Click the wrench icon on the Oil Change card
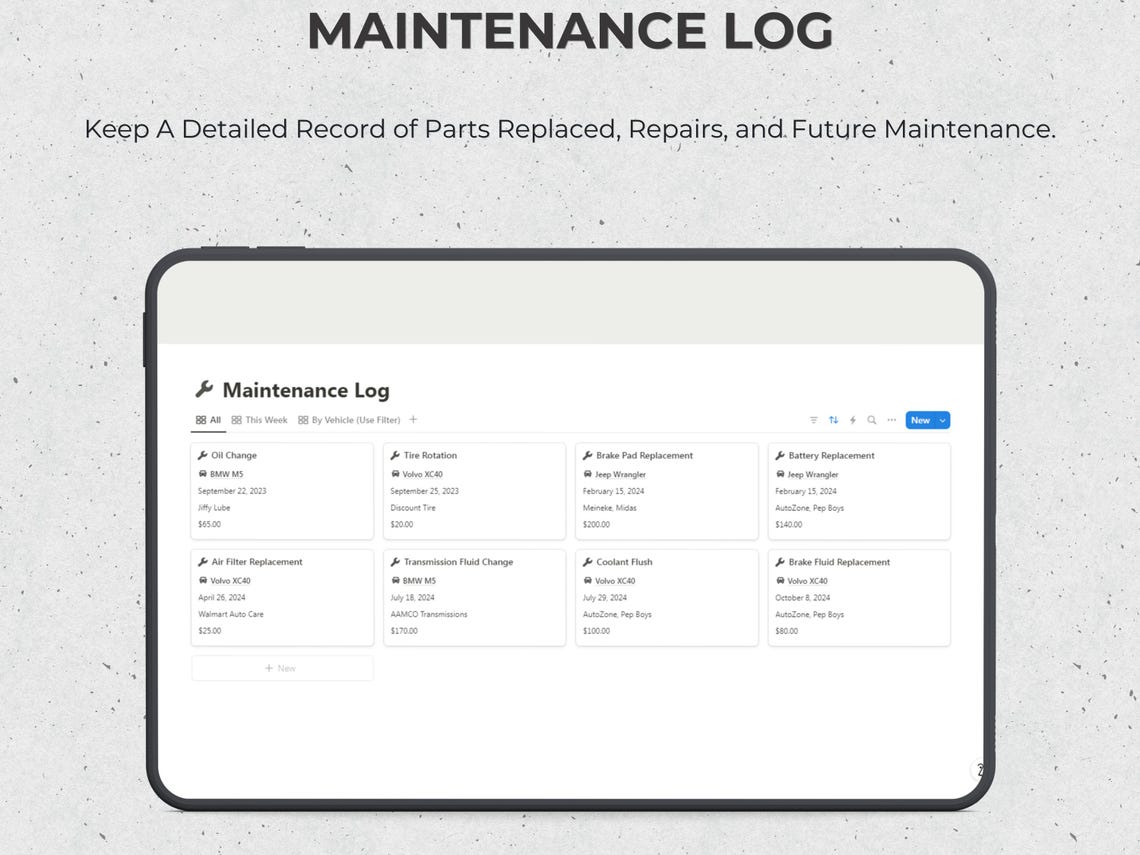The image size is (1140, 855). (203, 455)
